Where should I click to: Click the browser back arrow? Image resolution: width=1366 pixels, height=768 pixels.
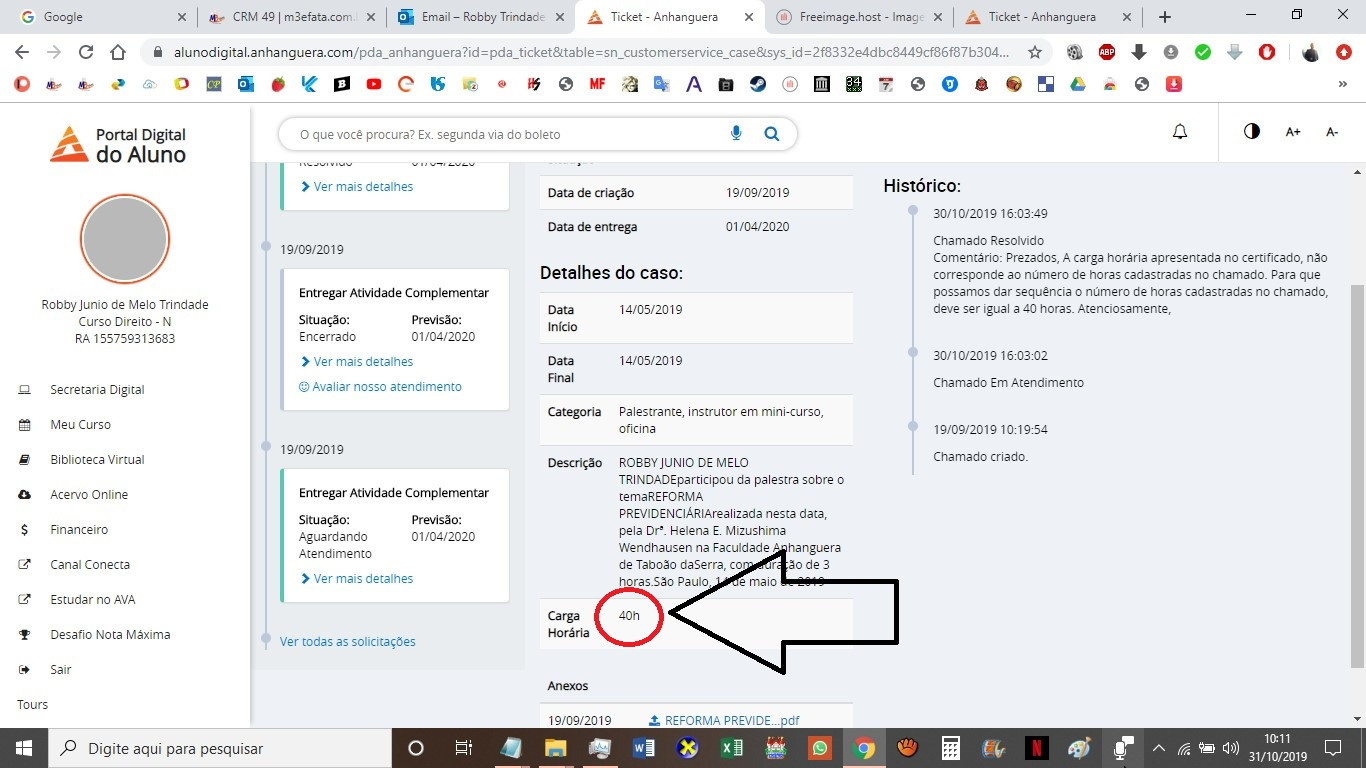point(22,52)
